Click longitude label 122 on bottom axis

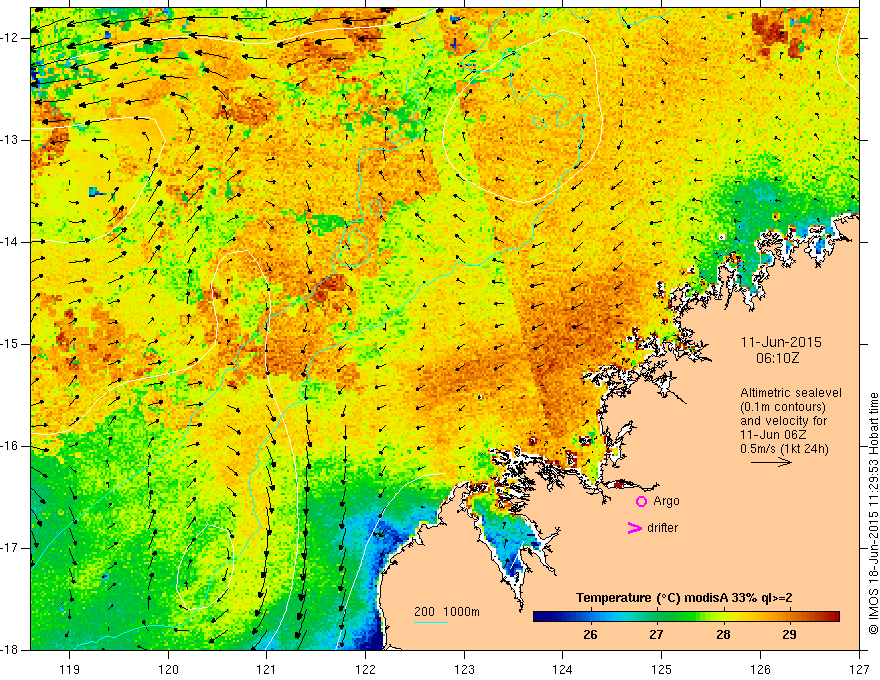coord(365,669)
